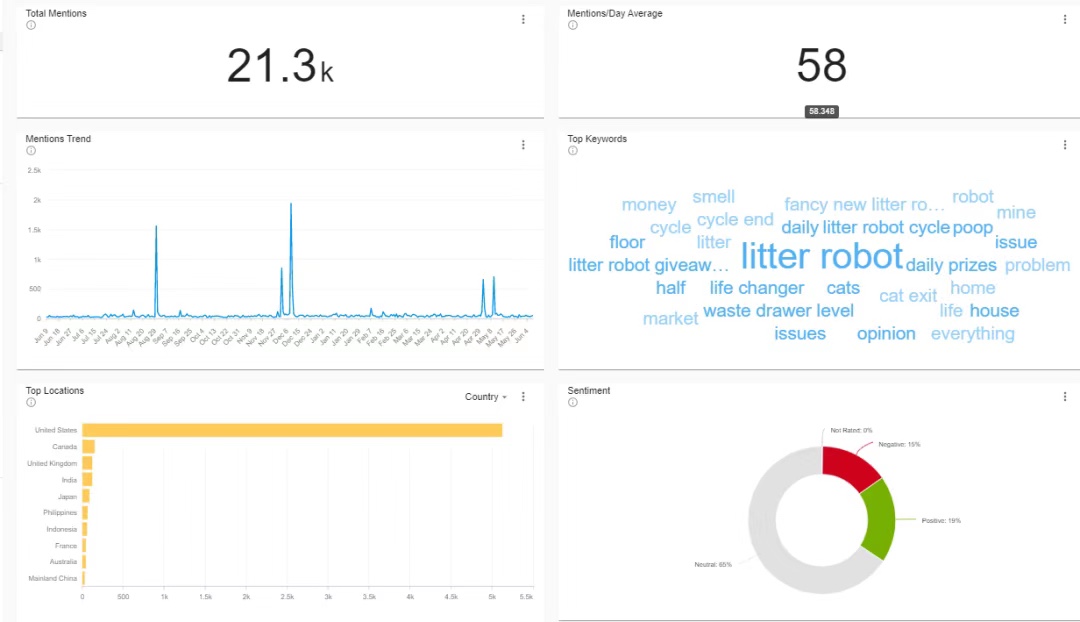Select the "waste drawer level" keyword
1080x622 pixels.
click(778, 311)
